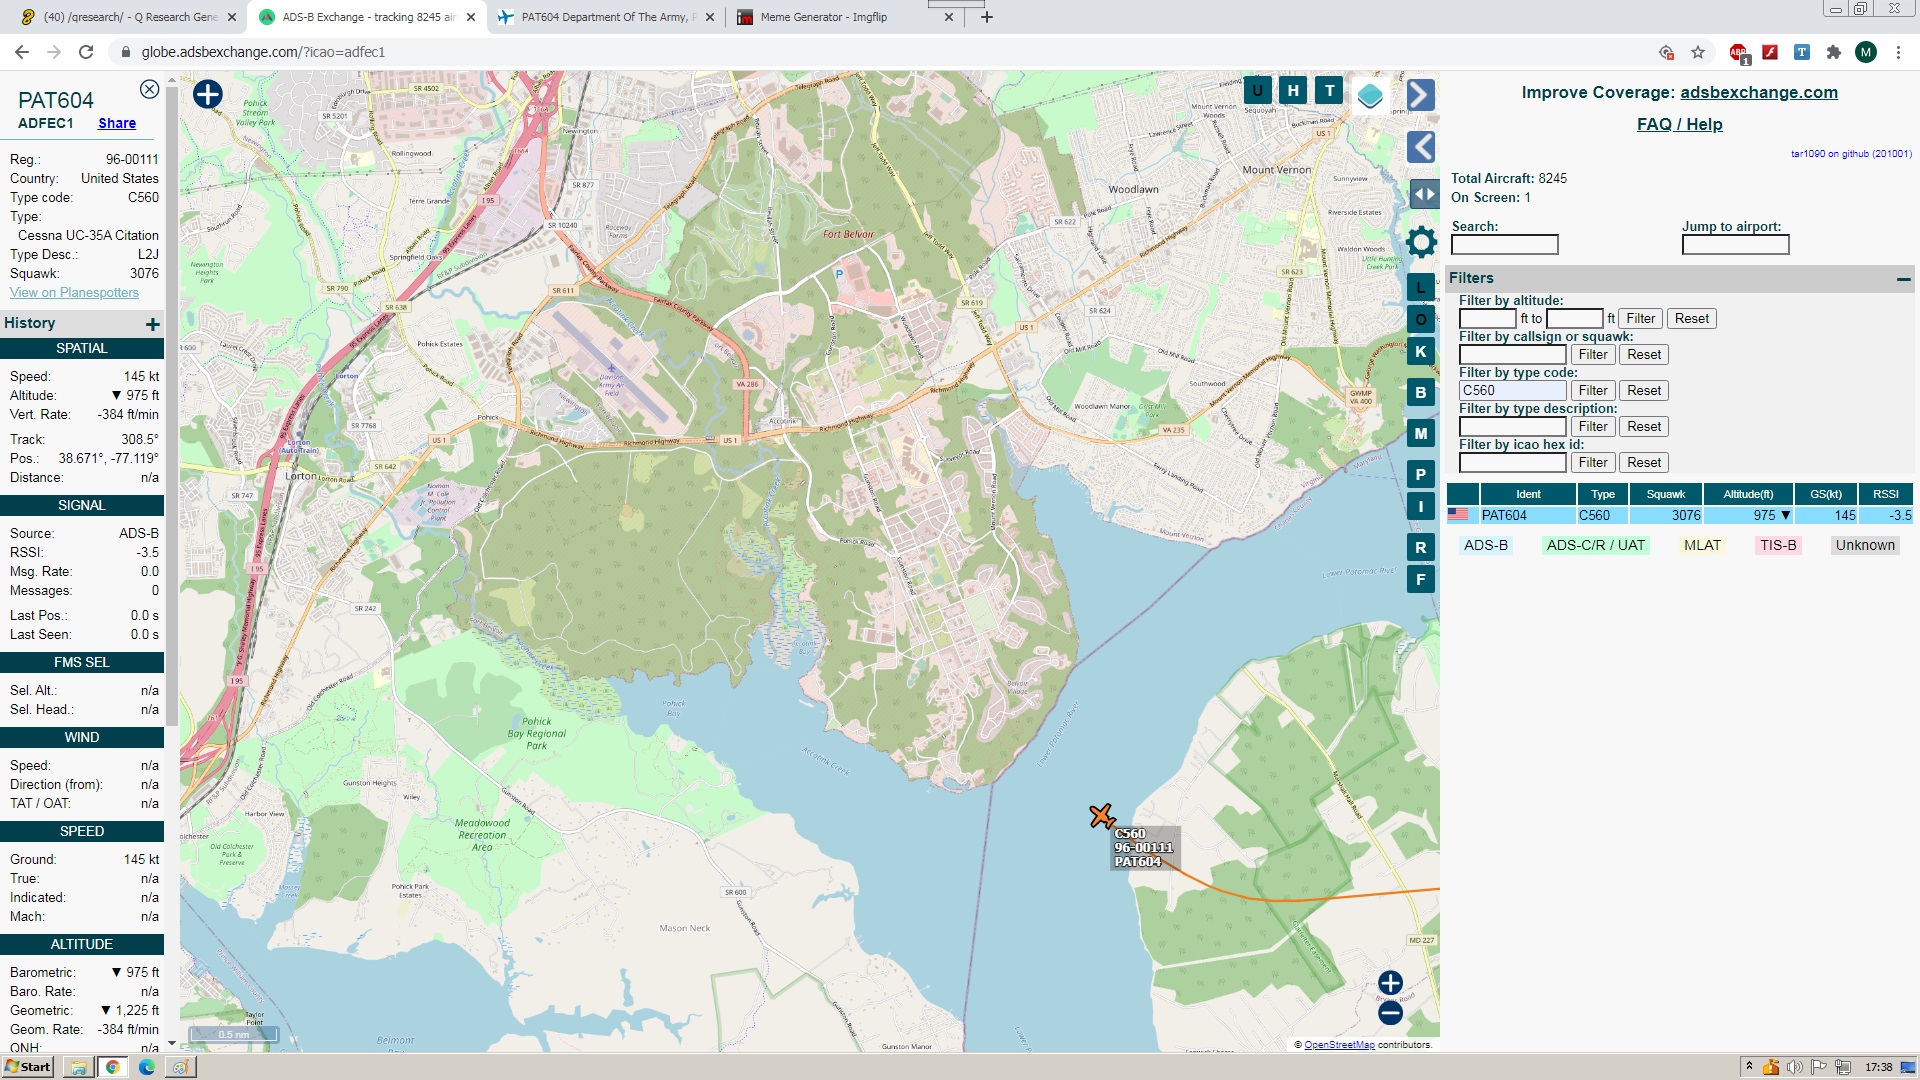Image resolution: width=1920 pixels, height=1080 pixels.
Task: Focus the aircraft Search field
Action: coord(1504,244)
